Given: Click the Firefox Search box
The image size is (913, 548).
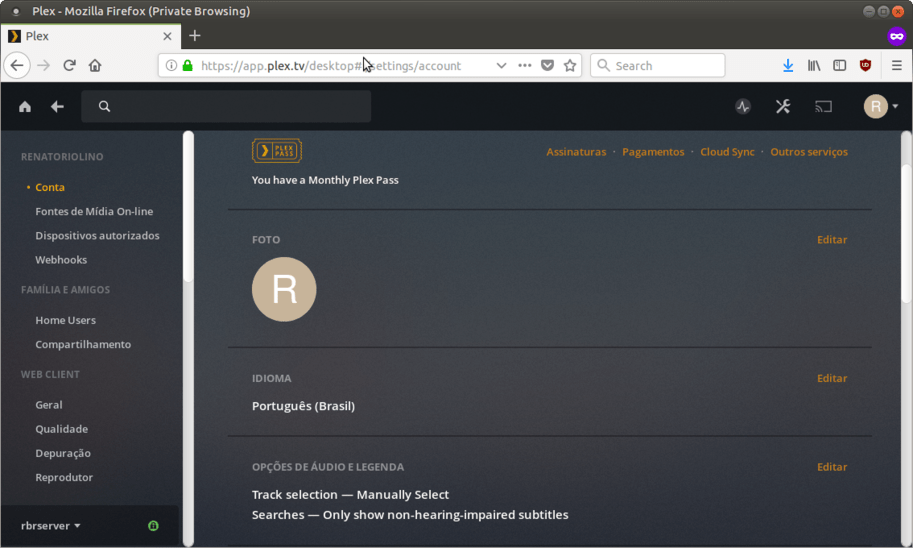Looking at the screenshot, I should point(657,65).
